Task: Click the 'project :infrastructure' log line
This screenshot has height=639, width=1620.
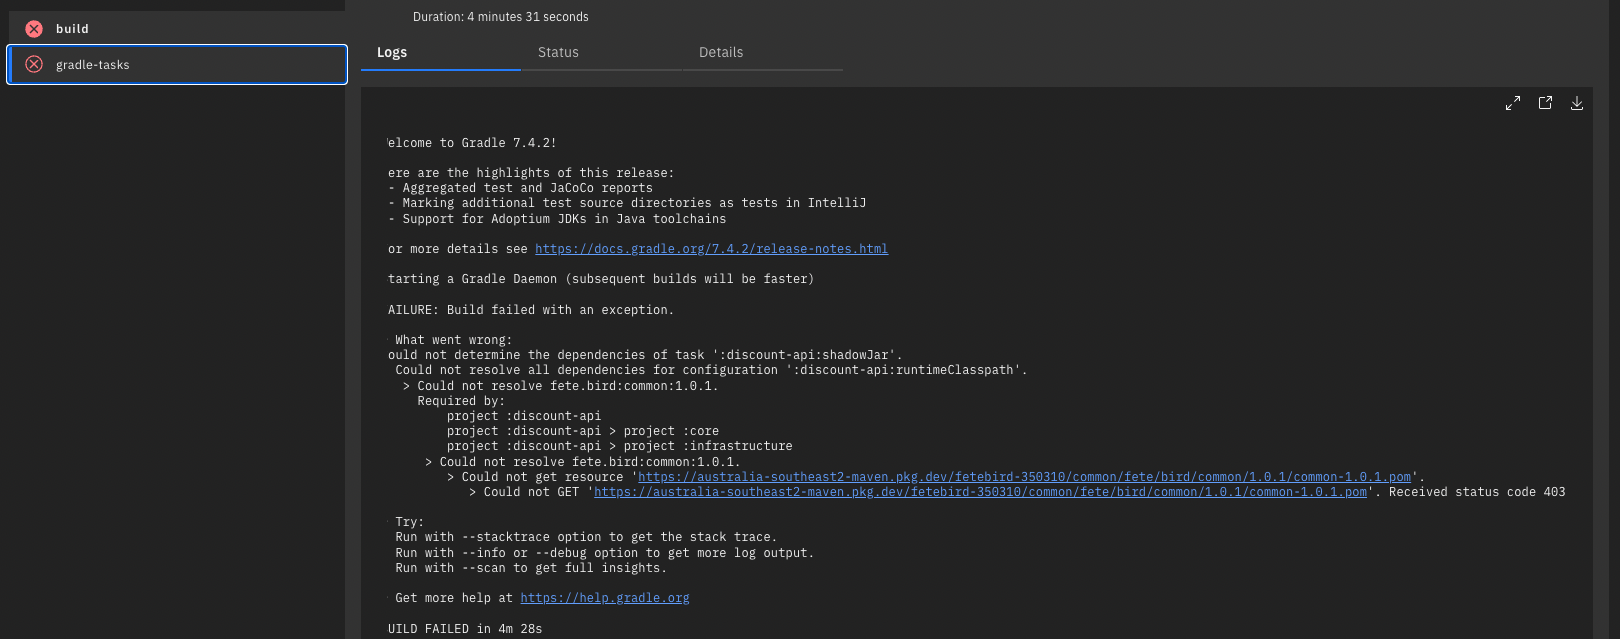Action: [708, 446]
